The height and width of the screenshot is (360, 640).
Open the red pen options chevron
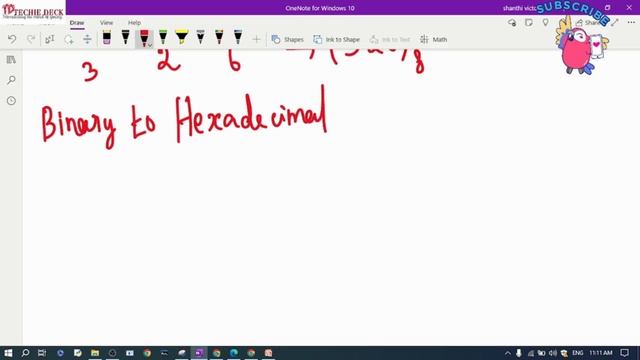pos(150,45)
